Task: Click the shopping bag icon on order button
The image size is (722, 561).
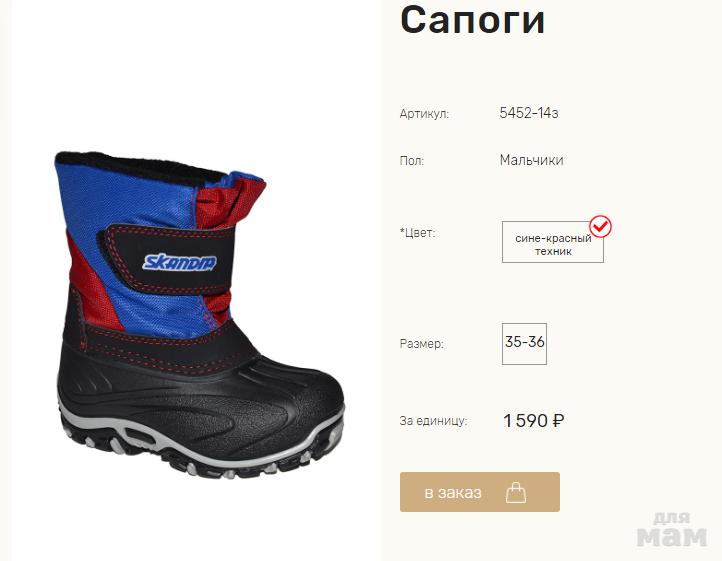Action: point(516,492)
